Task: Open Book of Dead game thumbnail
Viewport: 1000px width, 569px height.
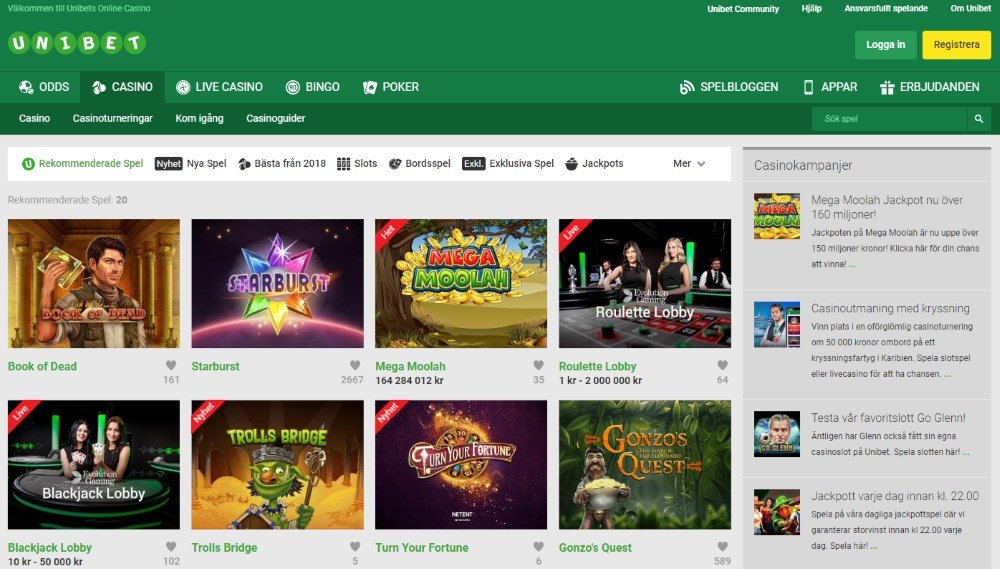Action: tap(94, 283)
